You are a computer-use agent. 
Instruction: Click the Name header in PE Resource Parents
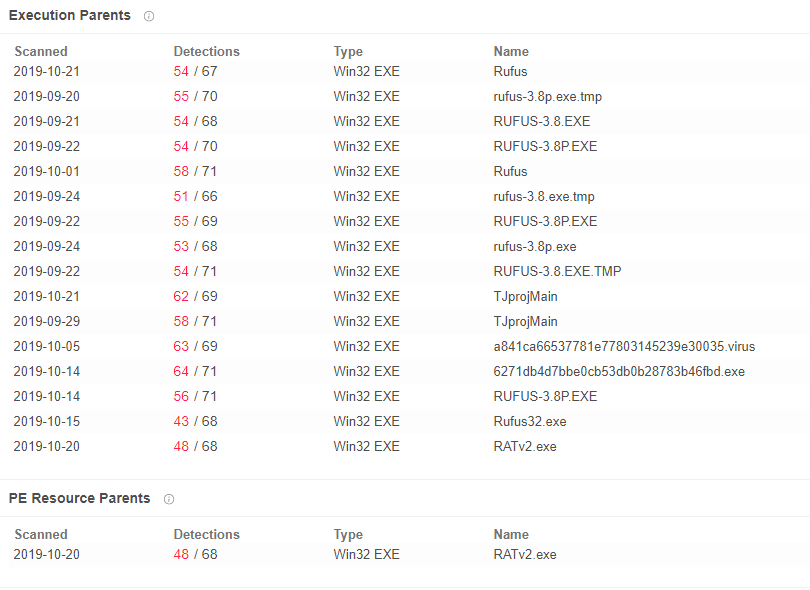point(511,534)
